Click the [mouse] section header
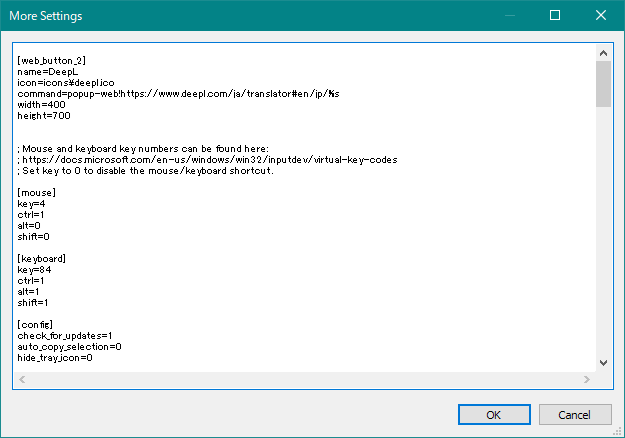 click(x=36, y=192)
